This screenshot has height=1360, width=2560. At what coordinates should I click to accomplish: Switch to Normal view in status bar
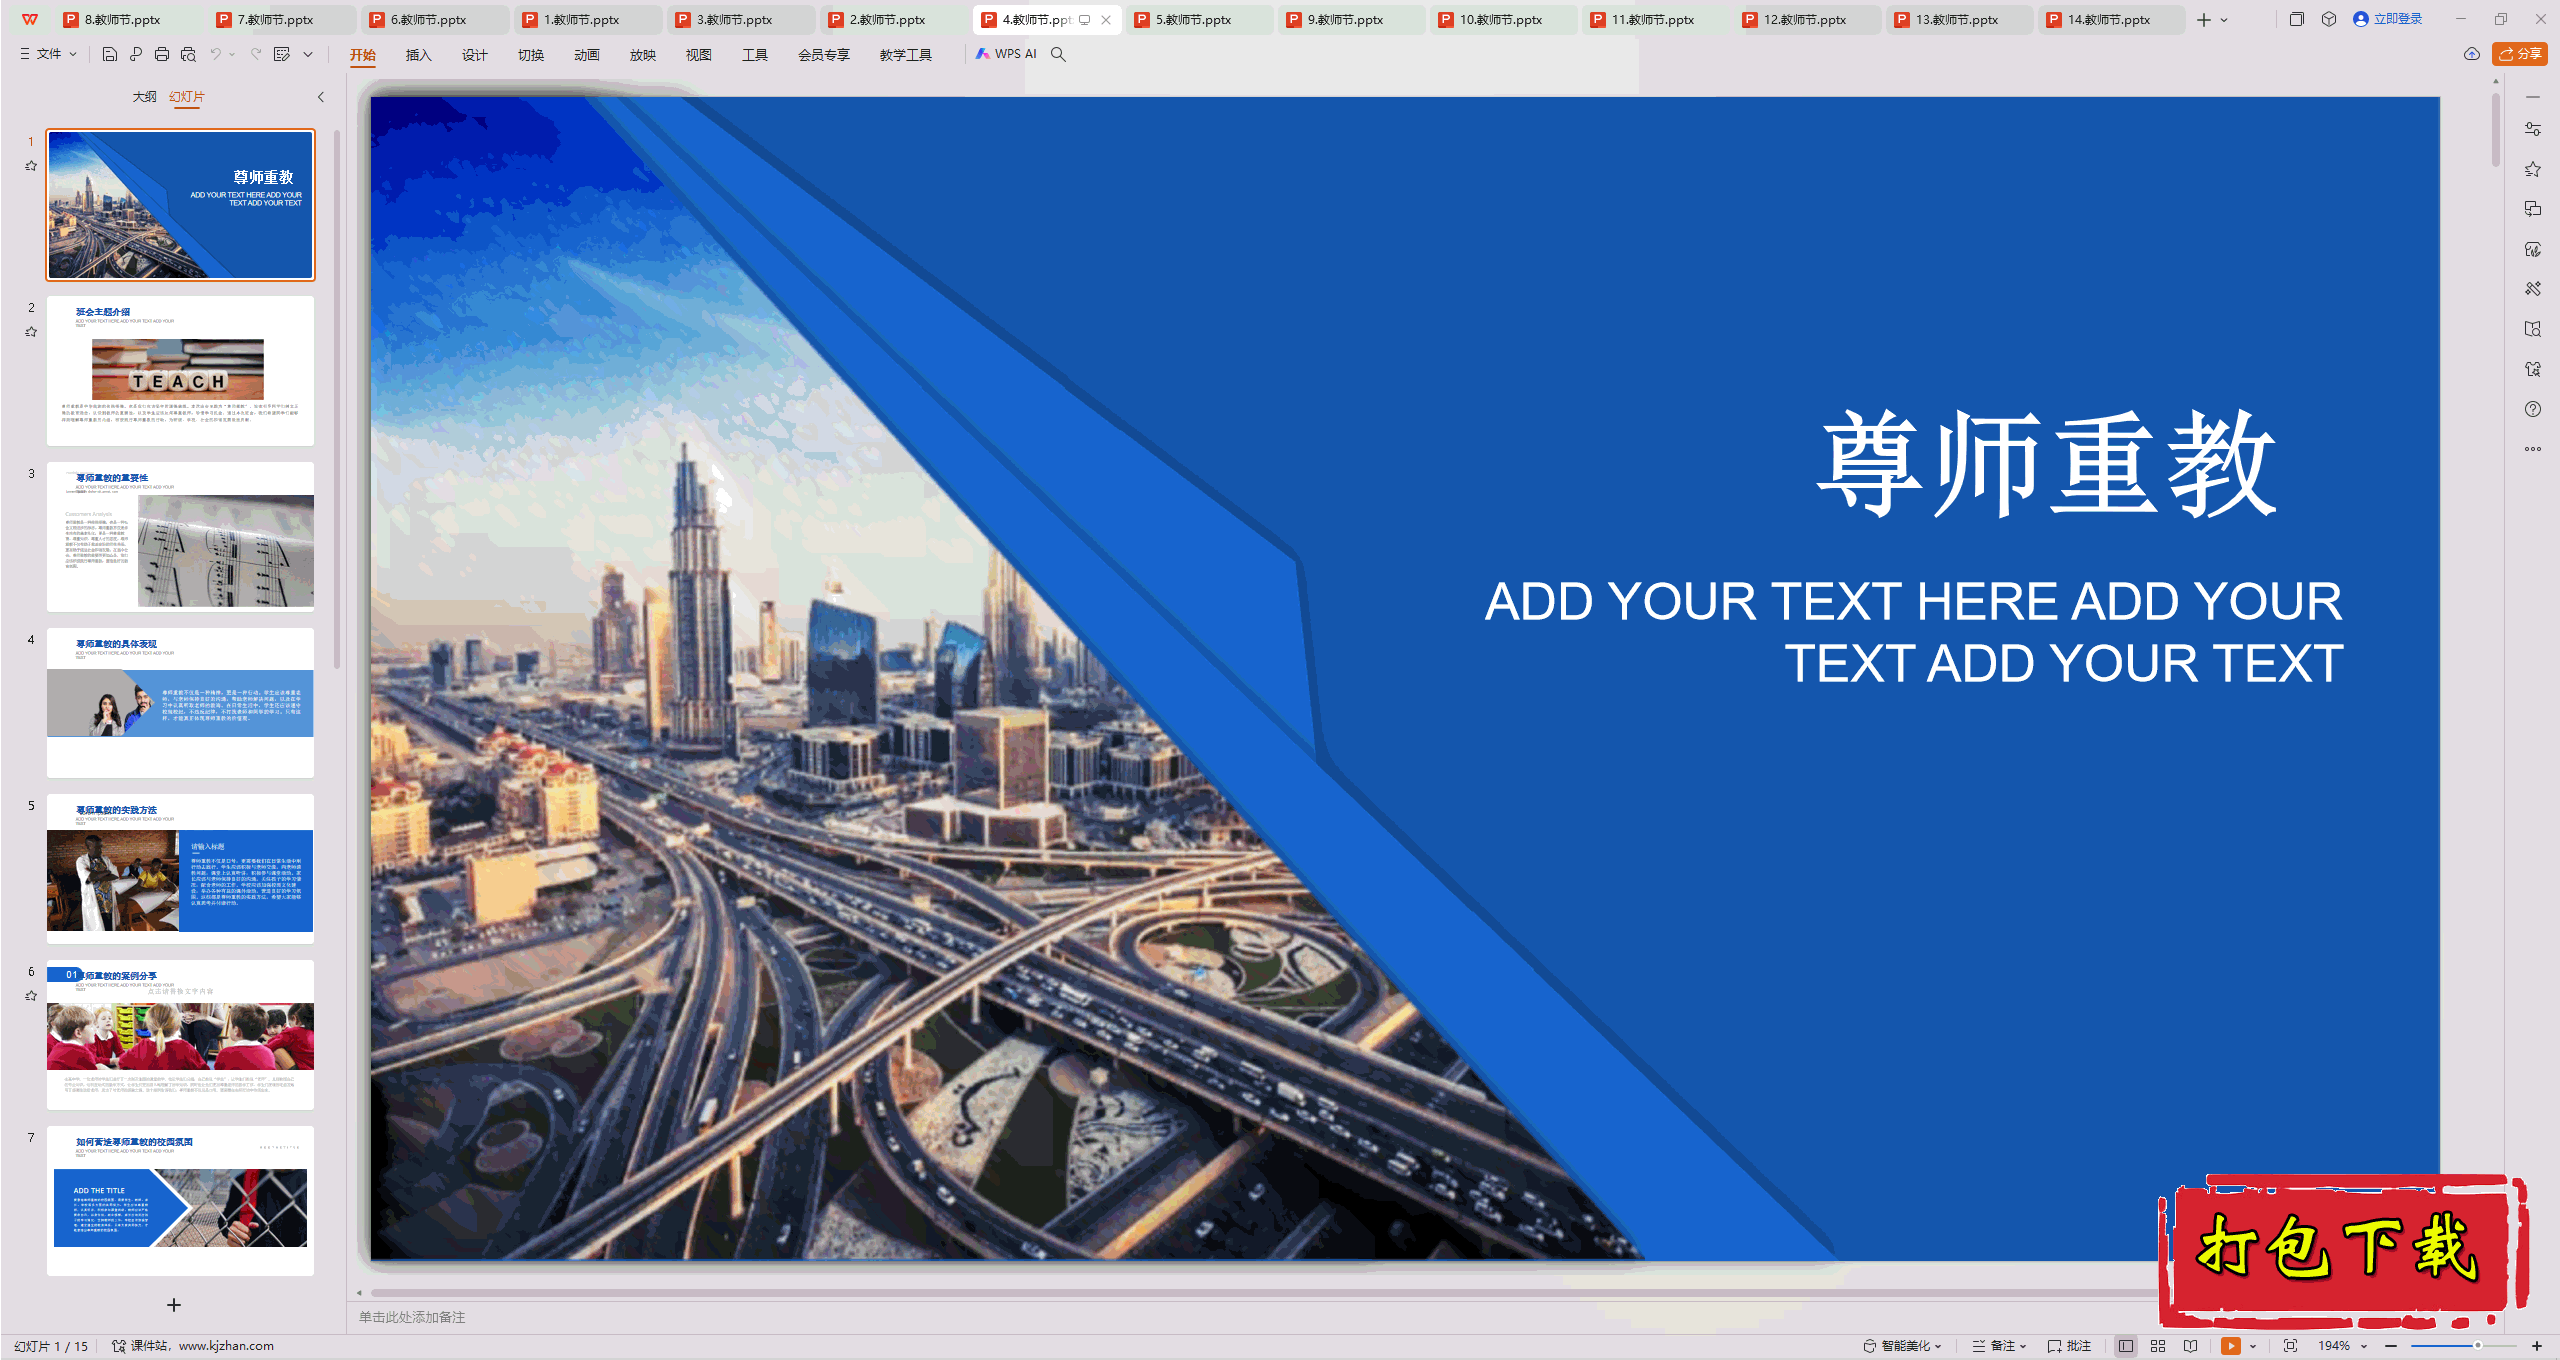coord(2126,1346)
